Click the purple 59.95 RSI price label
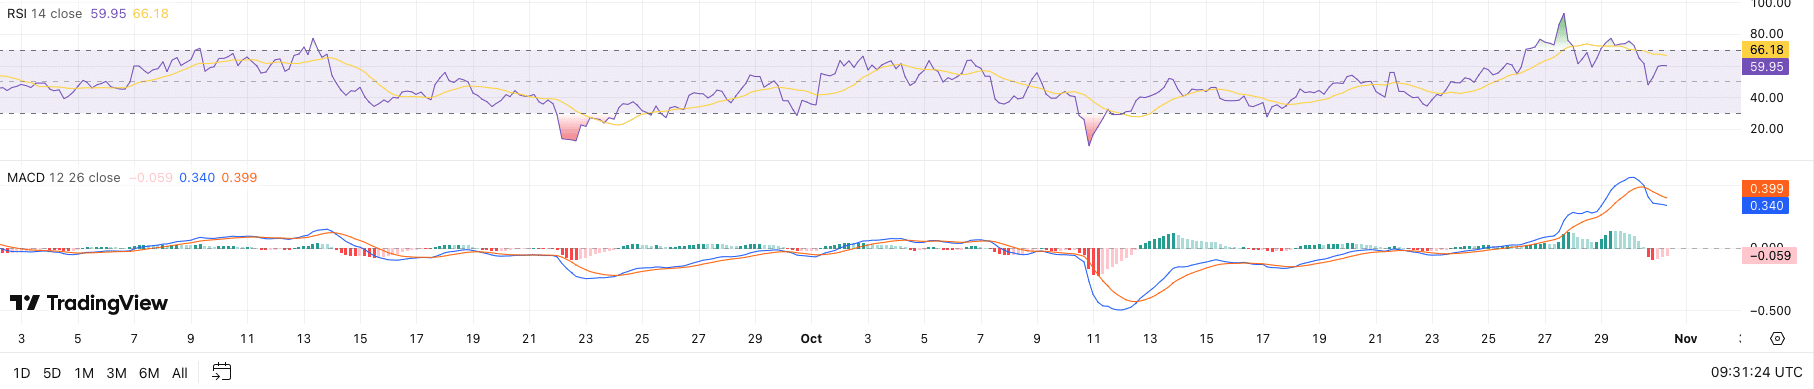Screen dimensions: 1814x389 [1766, 67]
